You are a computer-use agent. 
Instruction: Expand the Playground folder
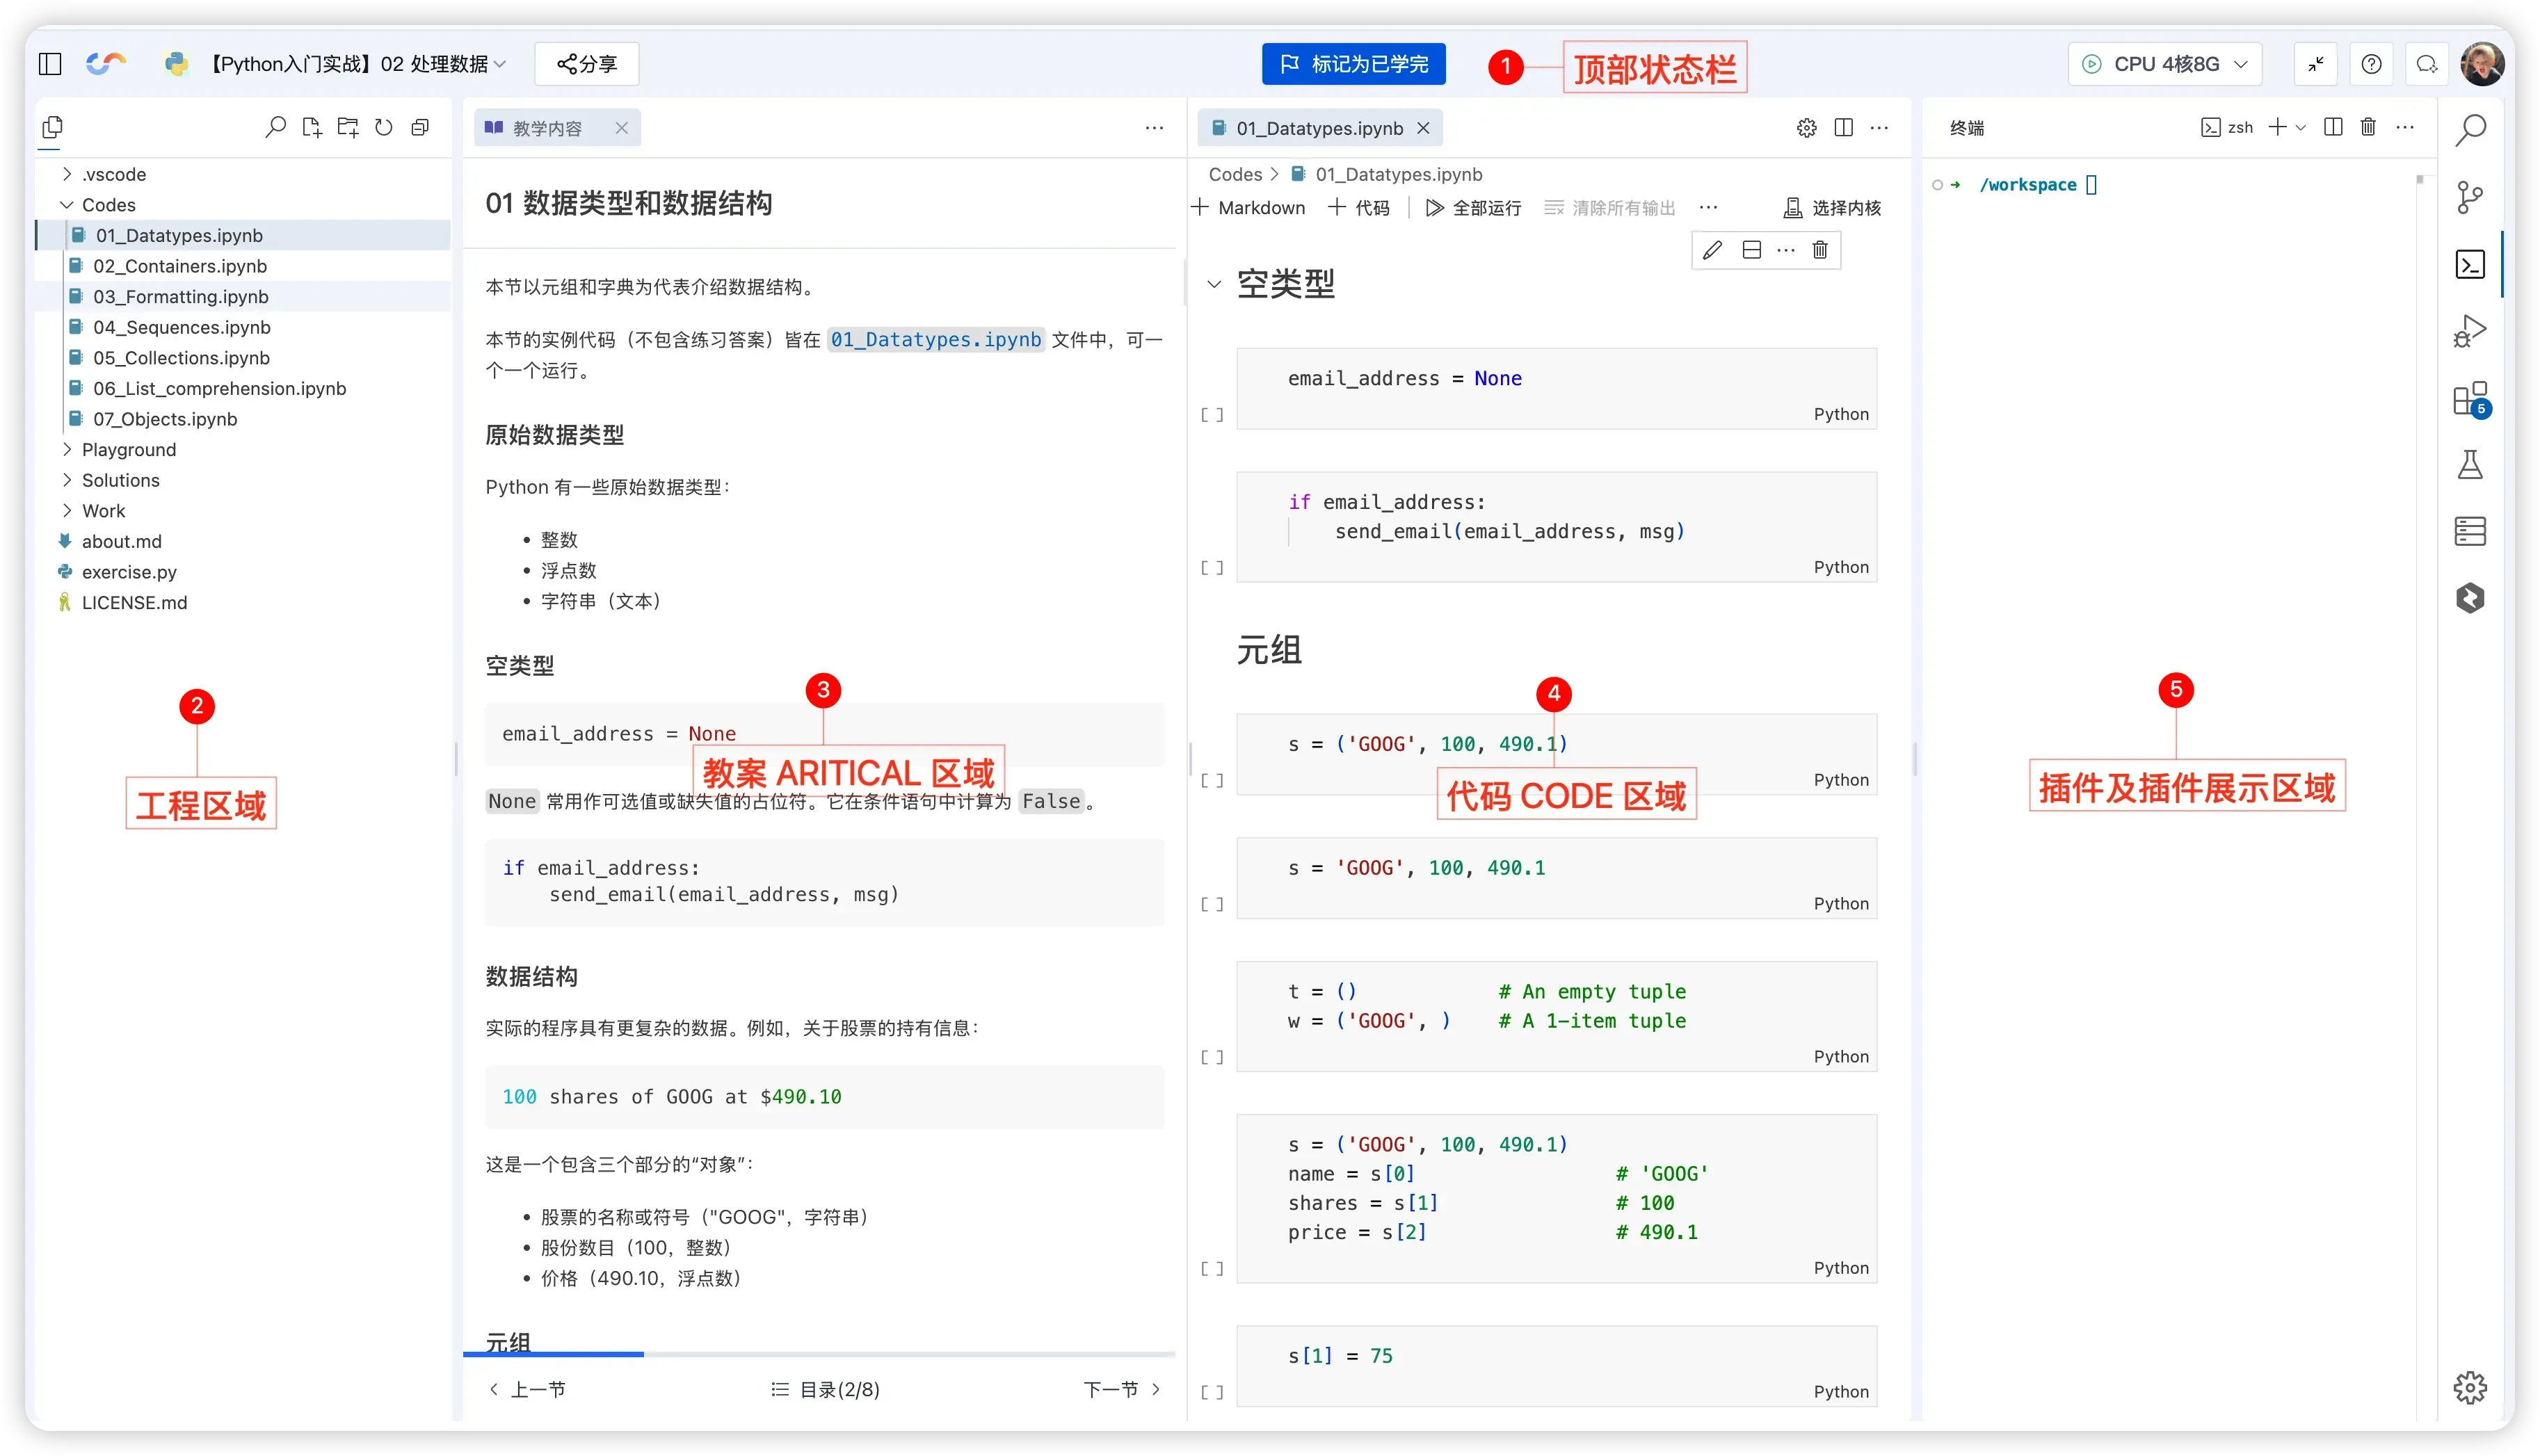[x=128, y=450]
